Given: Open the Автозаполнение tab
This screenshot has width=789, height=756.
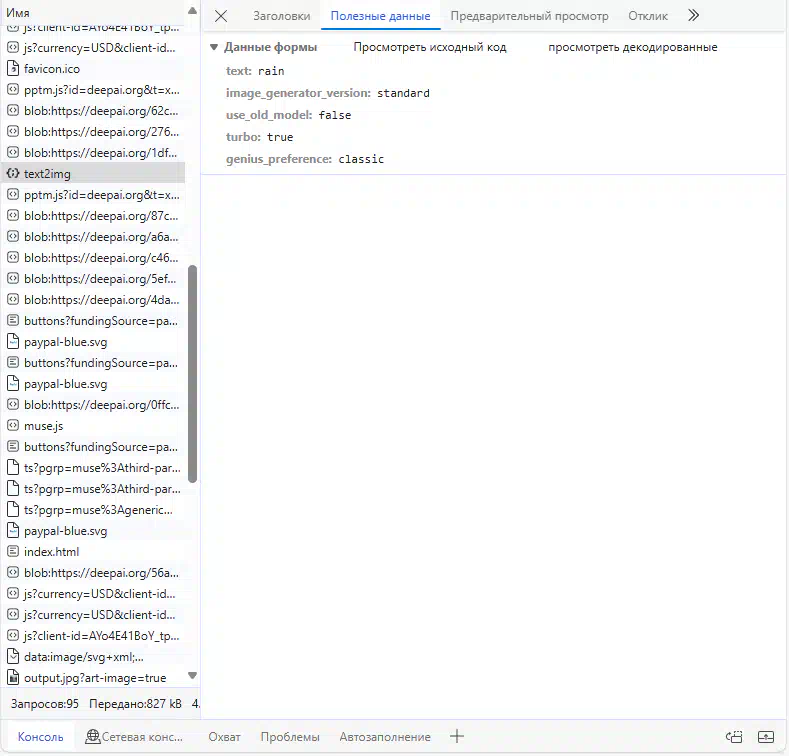Looking at the screenshot, I should coord(385,737).
